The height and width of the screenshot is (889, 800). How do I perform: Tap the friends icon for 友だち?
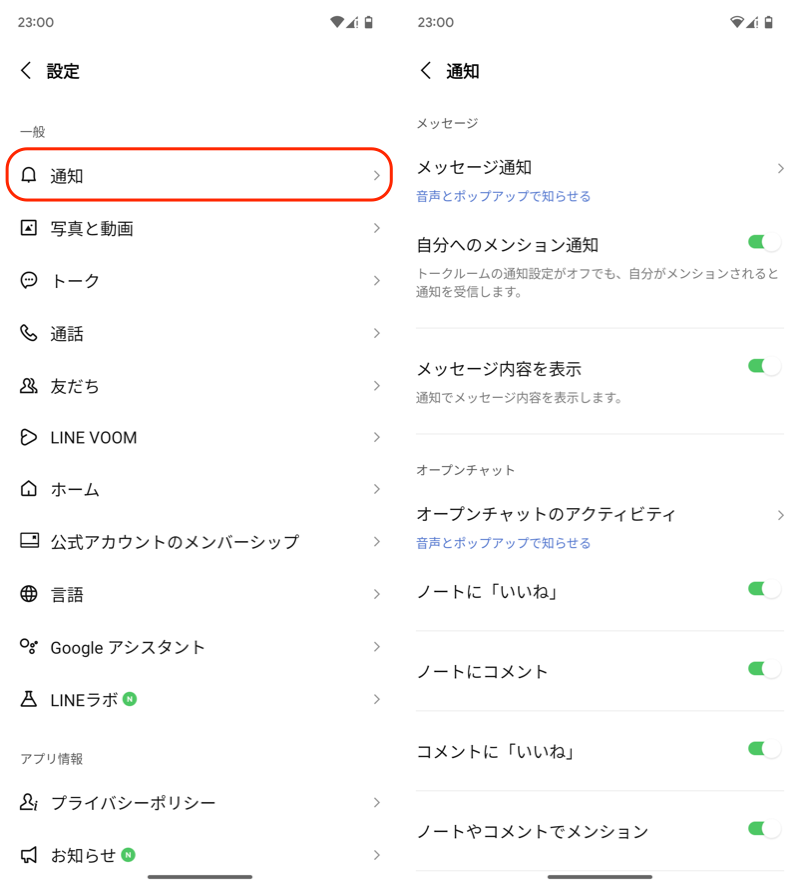[29, 386]
